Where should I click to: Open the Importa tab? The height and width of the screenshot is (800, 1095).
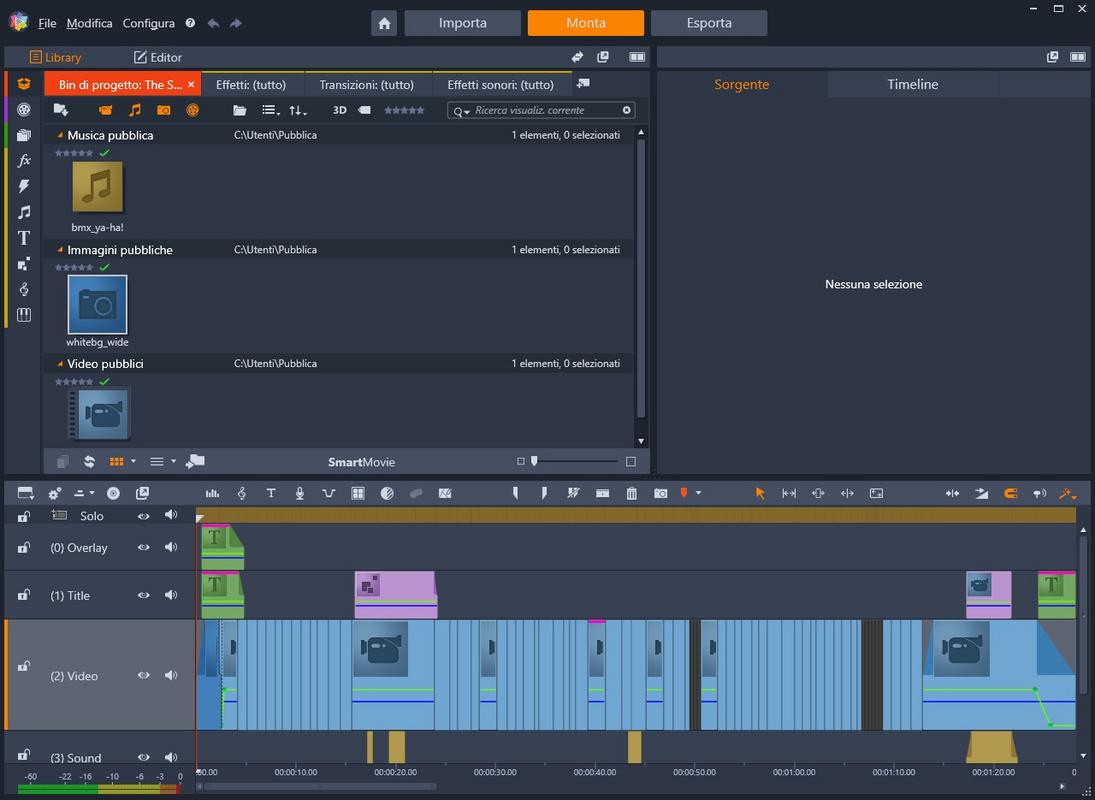[462, 23]
